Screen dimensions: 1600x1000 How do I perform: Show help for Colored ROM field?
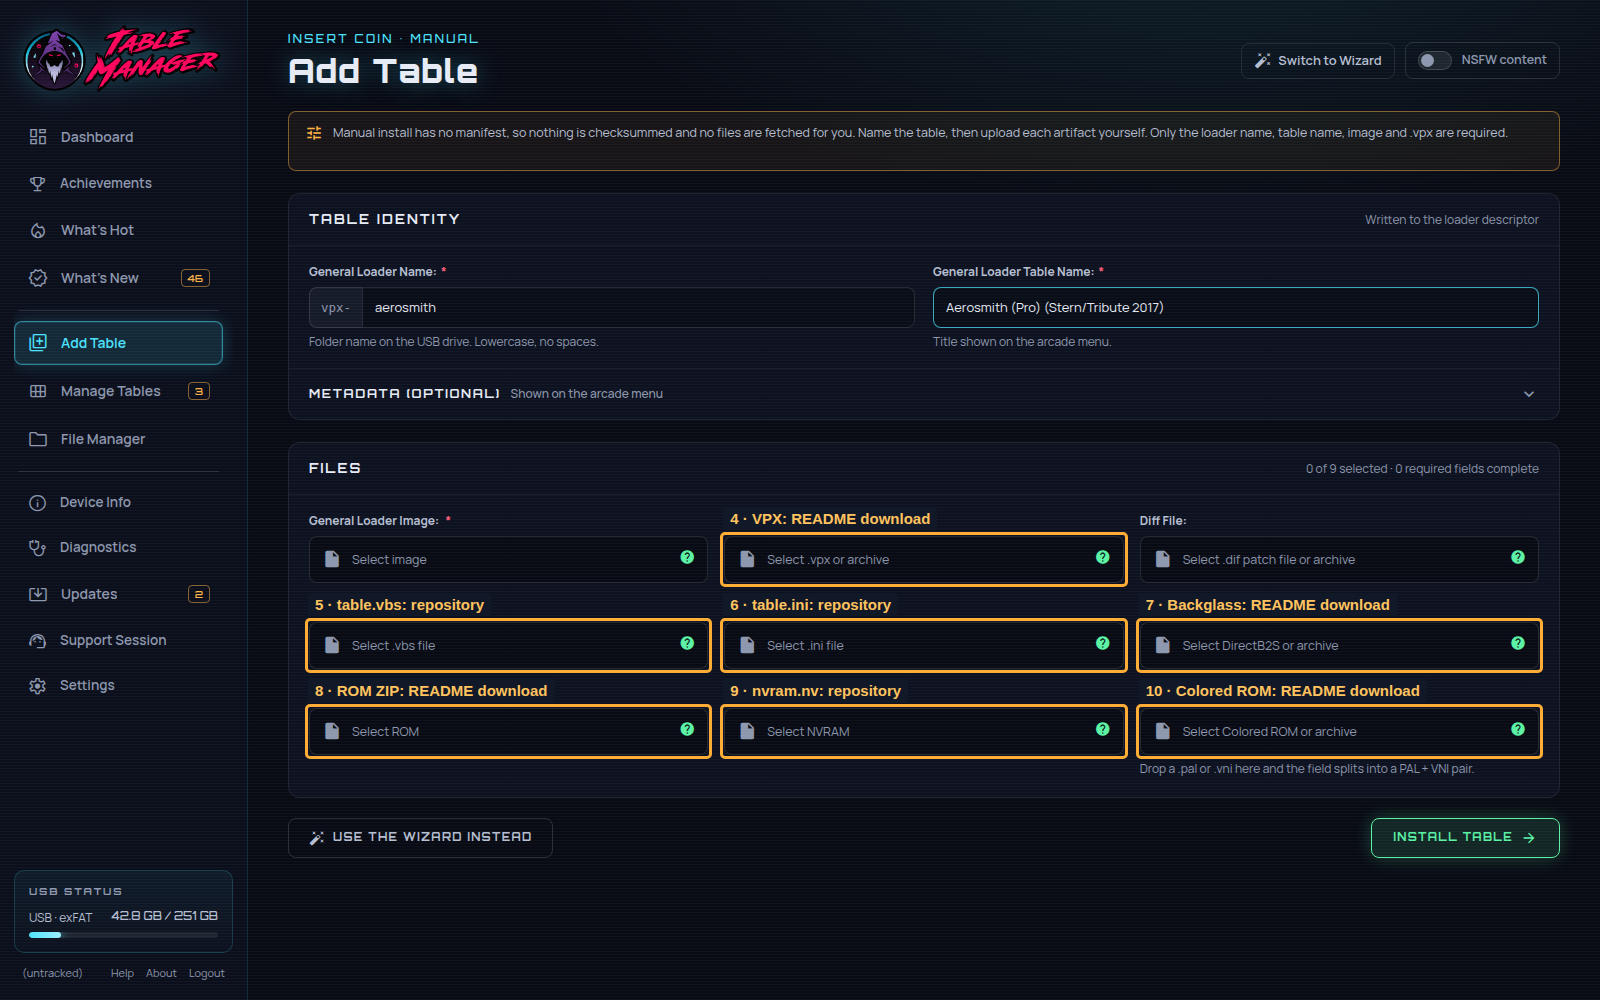point(1518,729)
